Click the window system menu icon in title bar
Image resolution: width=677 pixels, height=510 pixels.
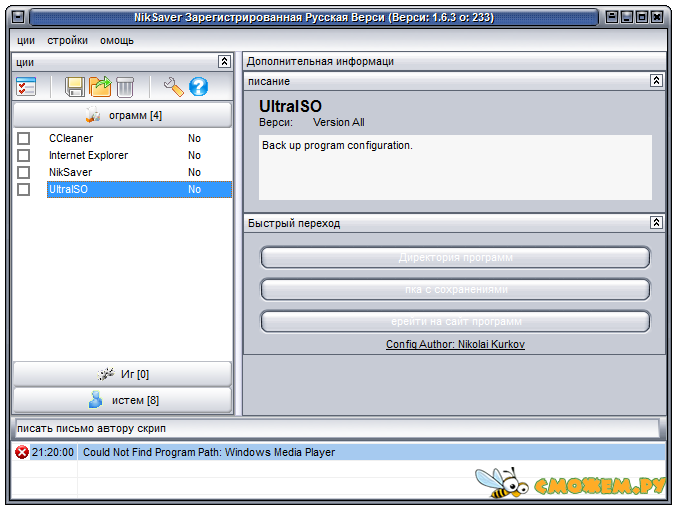18,17
